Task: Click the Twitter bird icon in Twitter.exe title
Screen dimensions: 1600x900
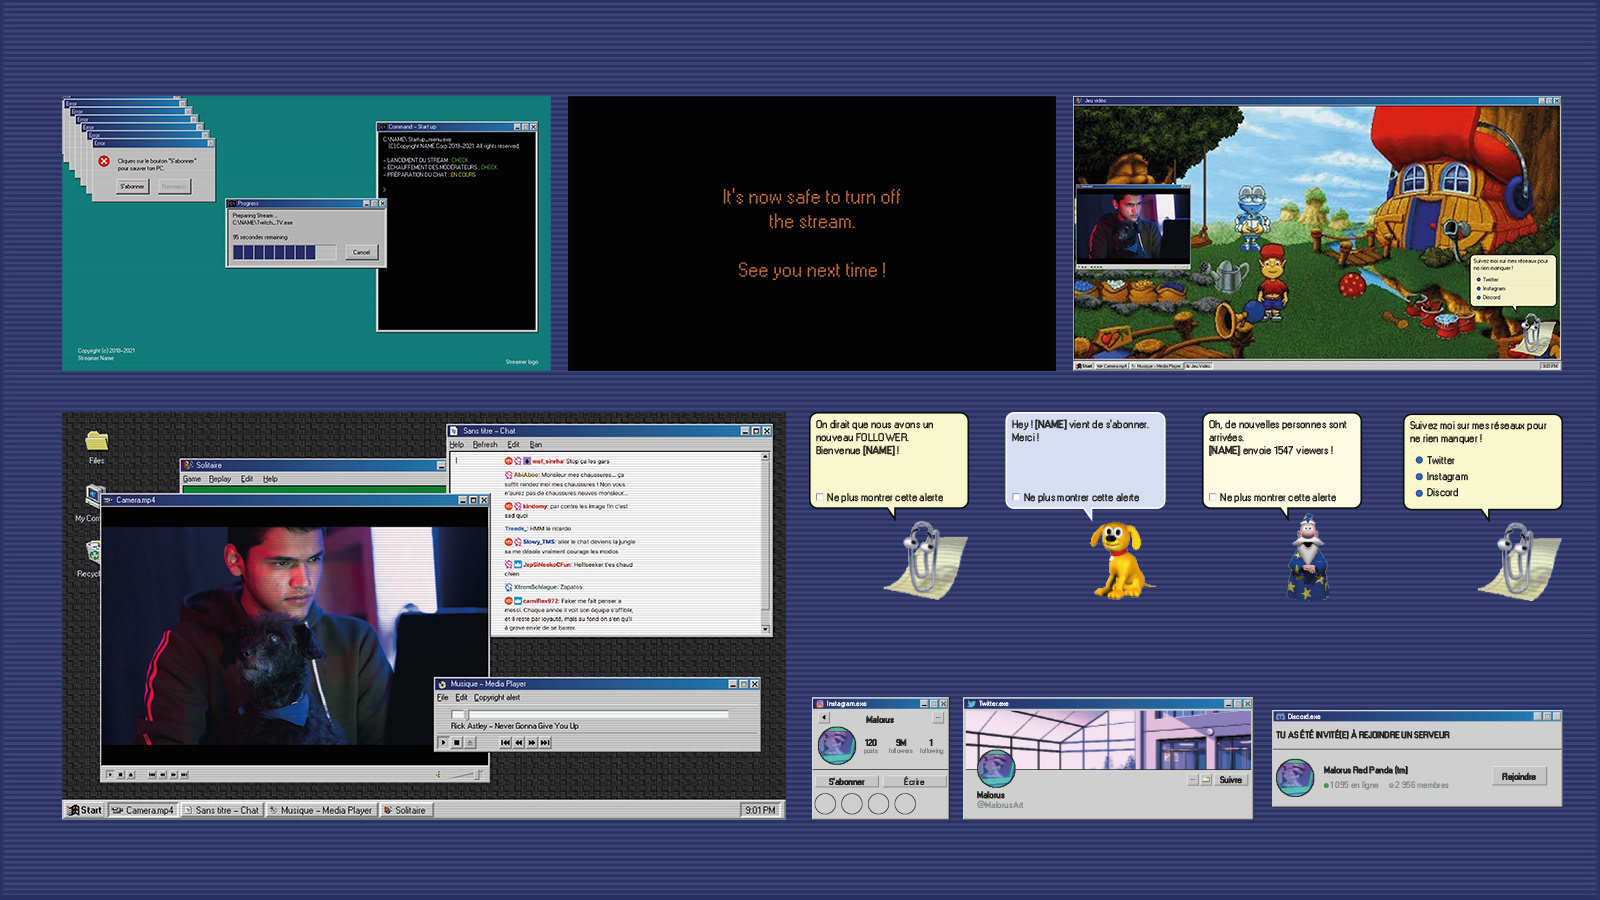Action: pyautogui.click(x=971, y=704)
